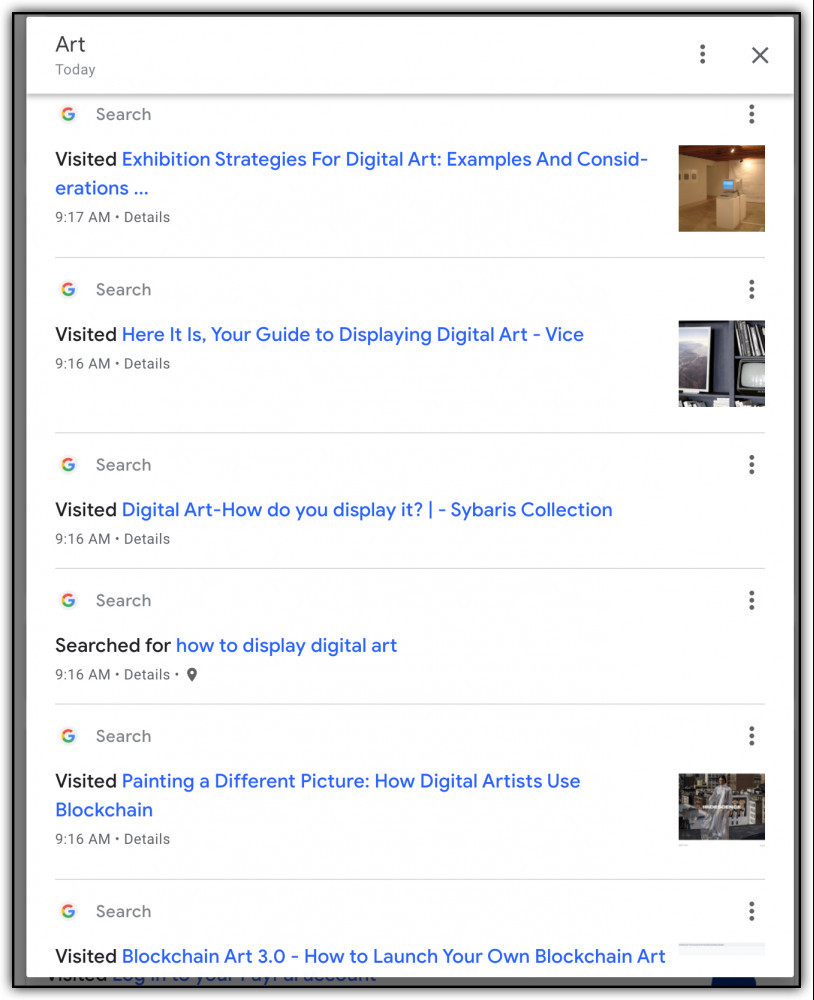The width and height of the screenshot is (814, 1000).
Task: View Details for Exhibition Strategies at 9:17 AM
Action: [147, 217]
